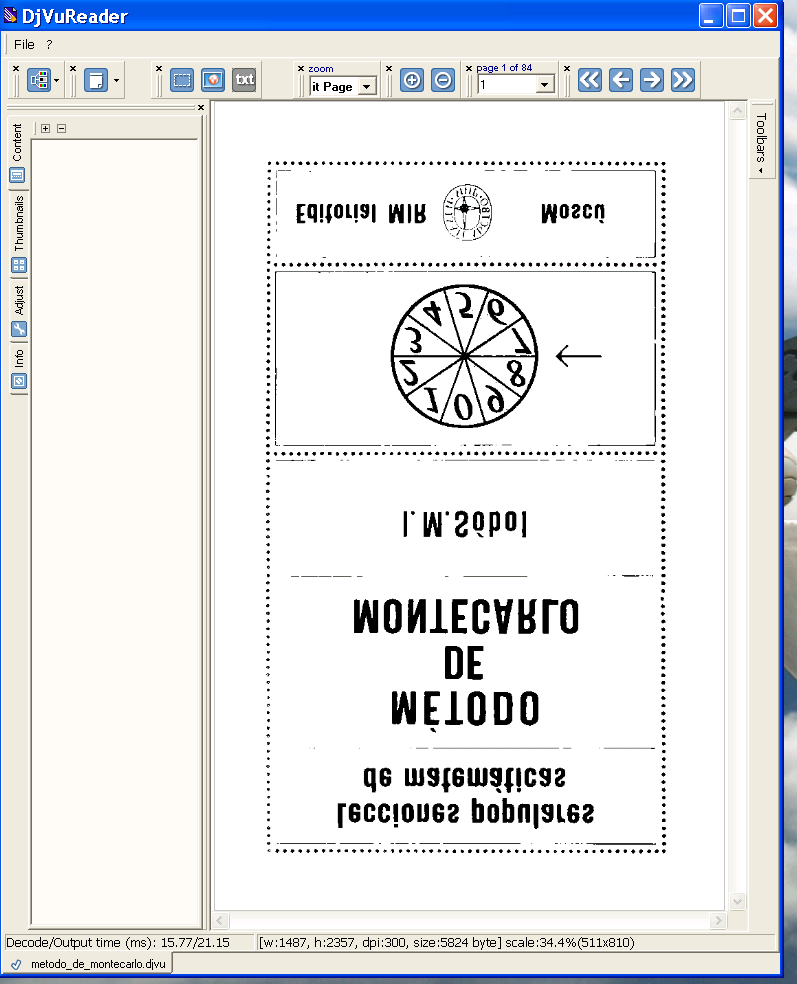Click the zoom out minus icon
This screenshot has width=797, height=984.
click(x=443, y=80)
